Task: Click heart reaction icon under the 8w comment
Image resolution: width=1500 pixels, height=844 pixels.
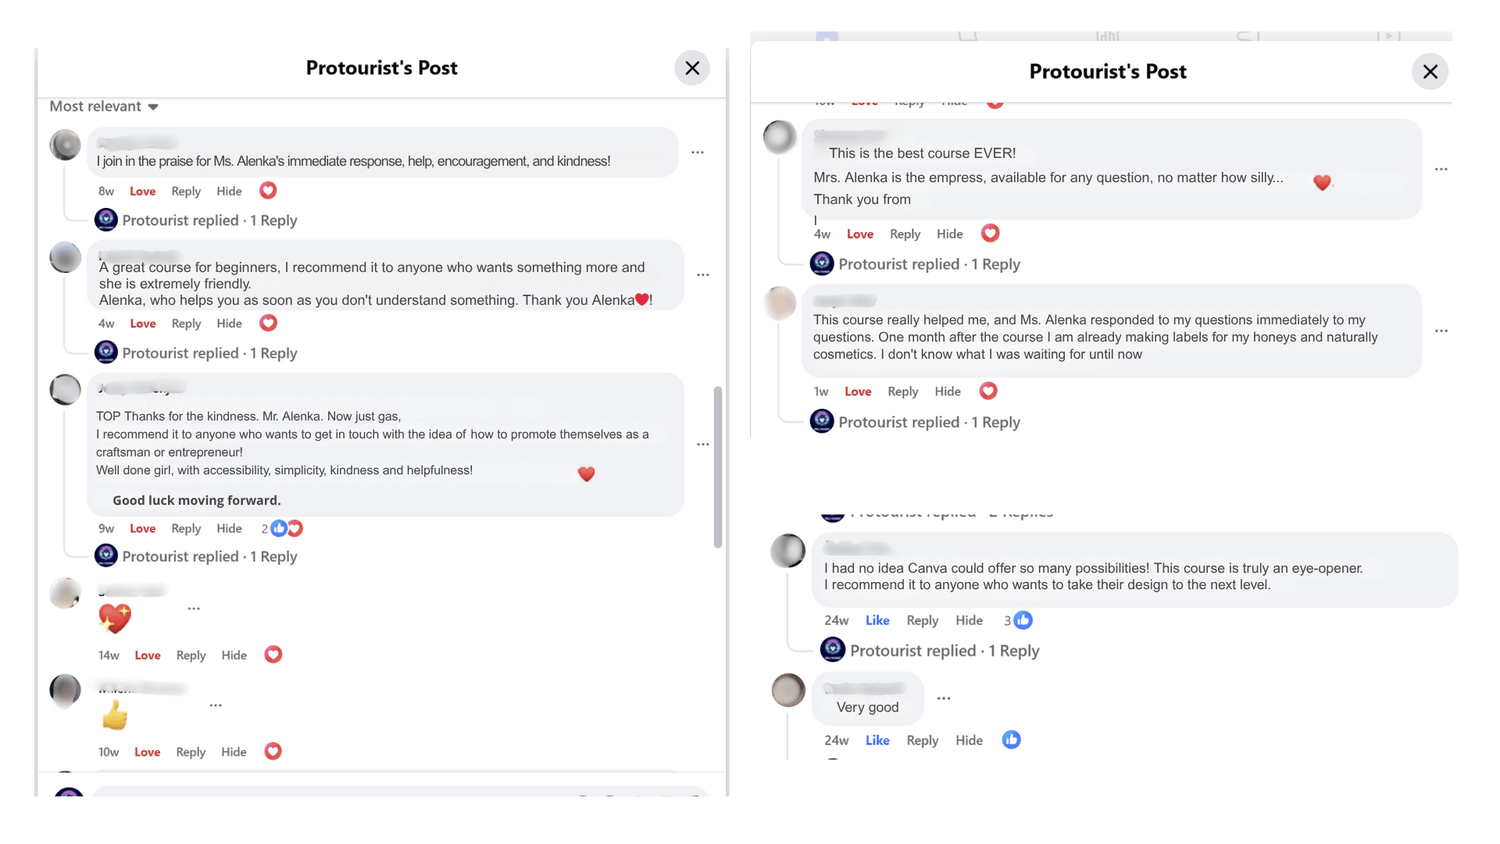Action: pyautogui.click(x=268, y=191)
